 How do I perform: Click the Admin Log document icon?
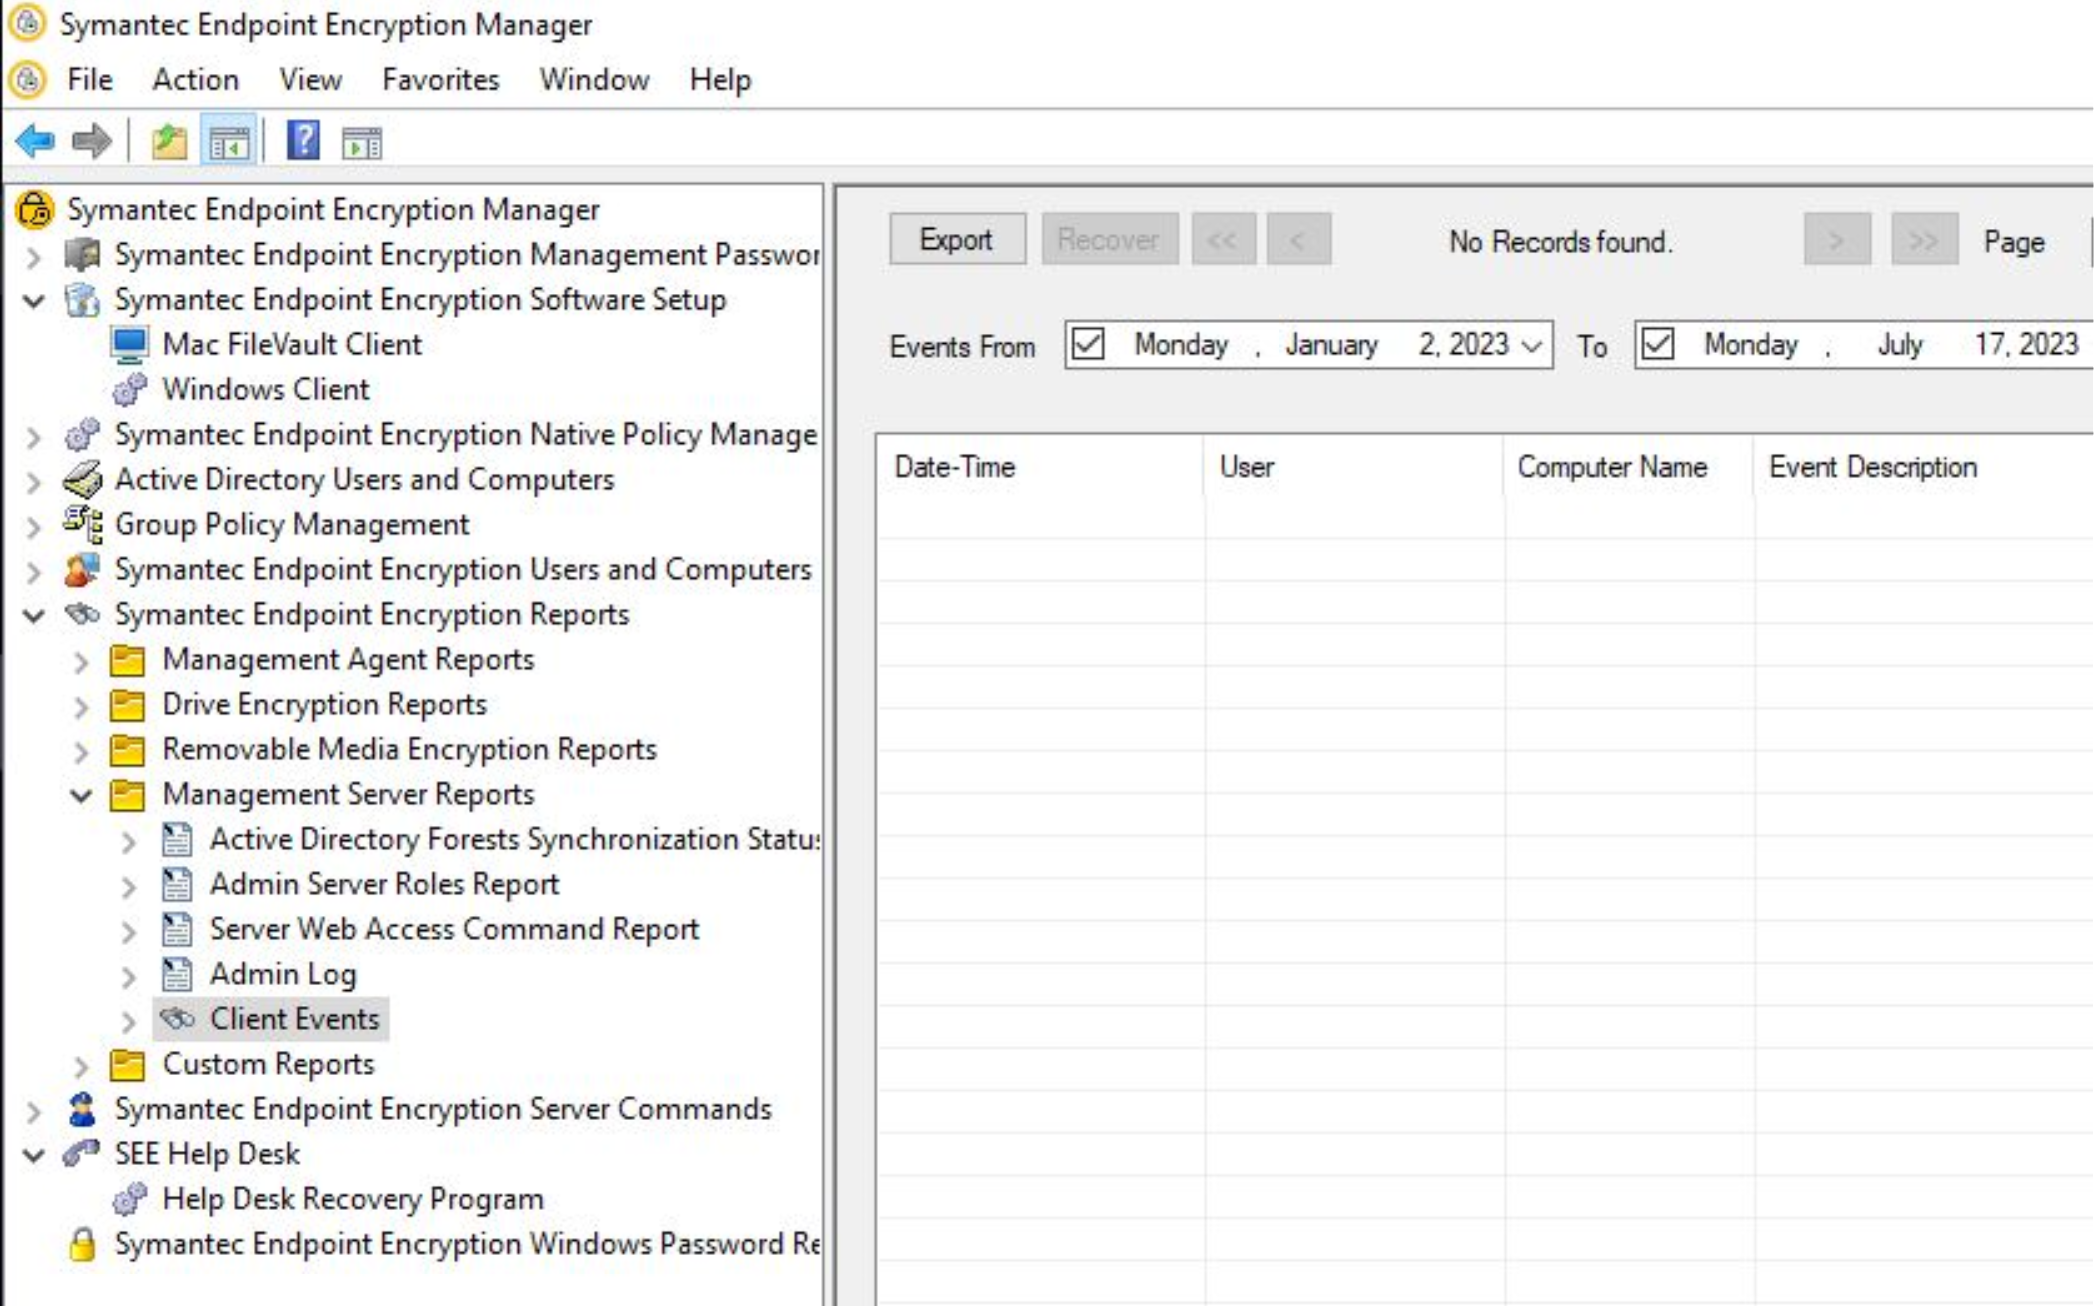[x=177, y=975]
